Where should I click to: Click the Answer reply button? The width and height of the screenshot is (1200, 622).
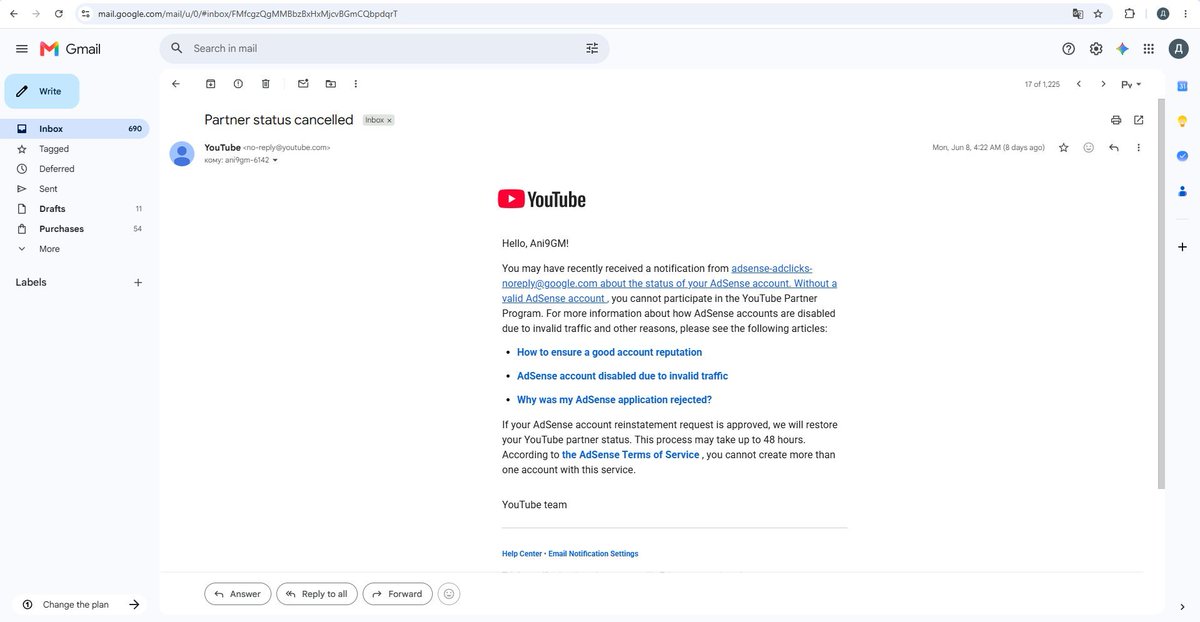237,594
